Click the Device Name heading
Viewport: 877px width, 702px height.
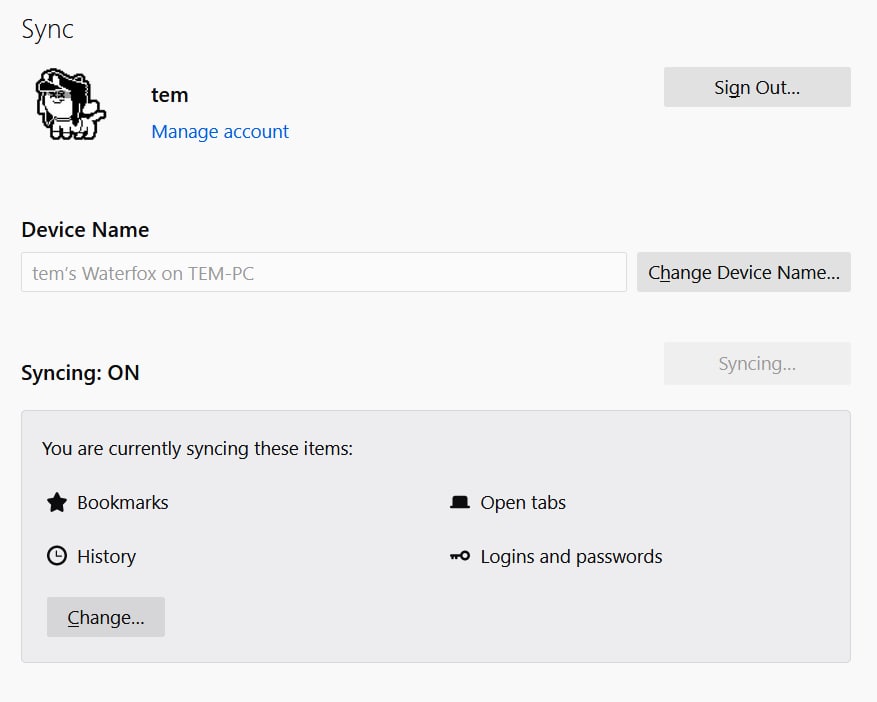(x=85, y=230)
